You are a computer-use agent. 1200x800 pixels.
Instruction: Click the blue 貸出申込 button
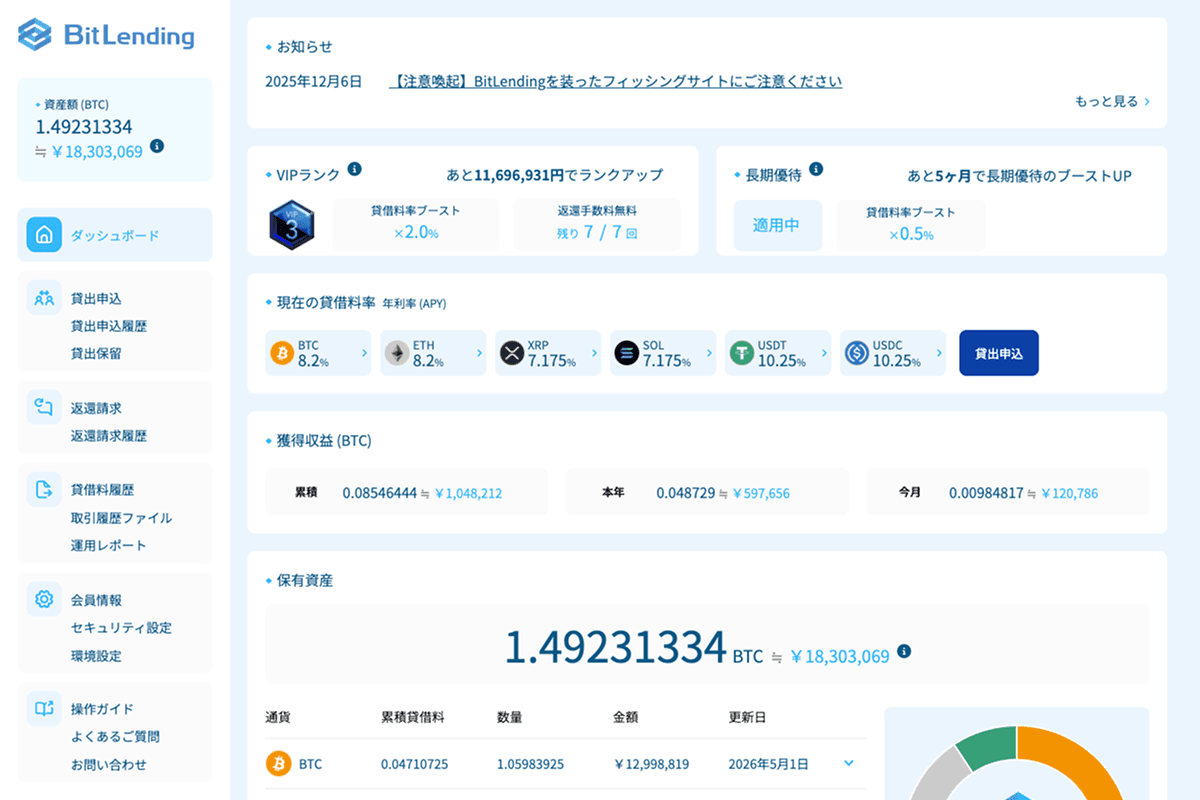click(x=999, y=353)
